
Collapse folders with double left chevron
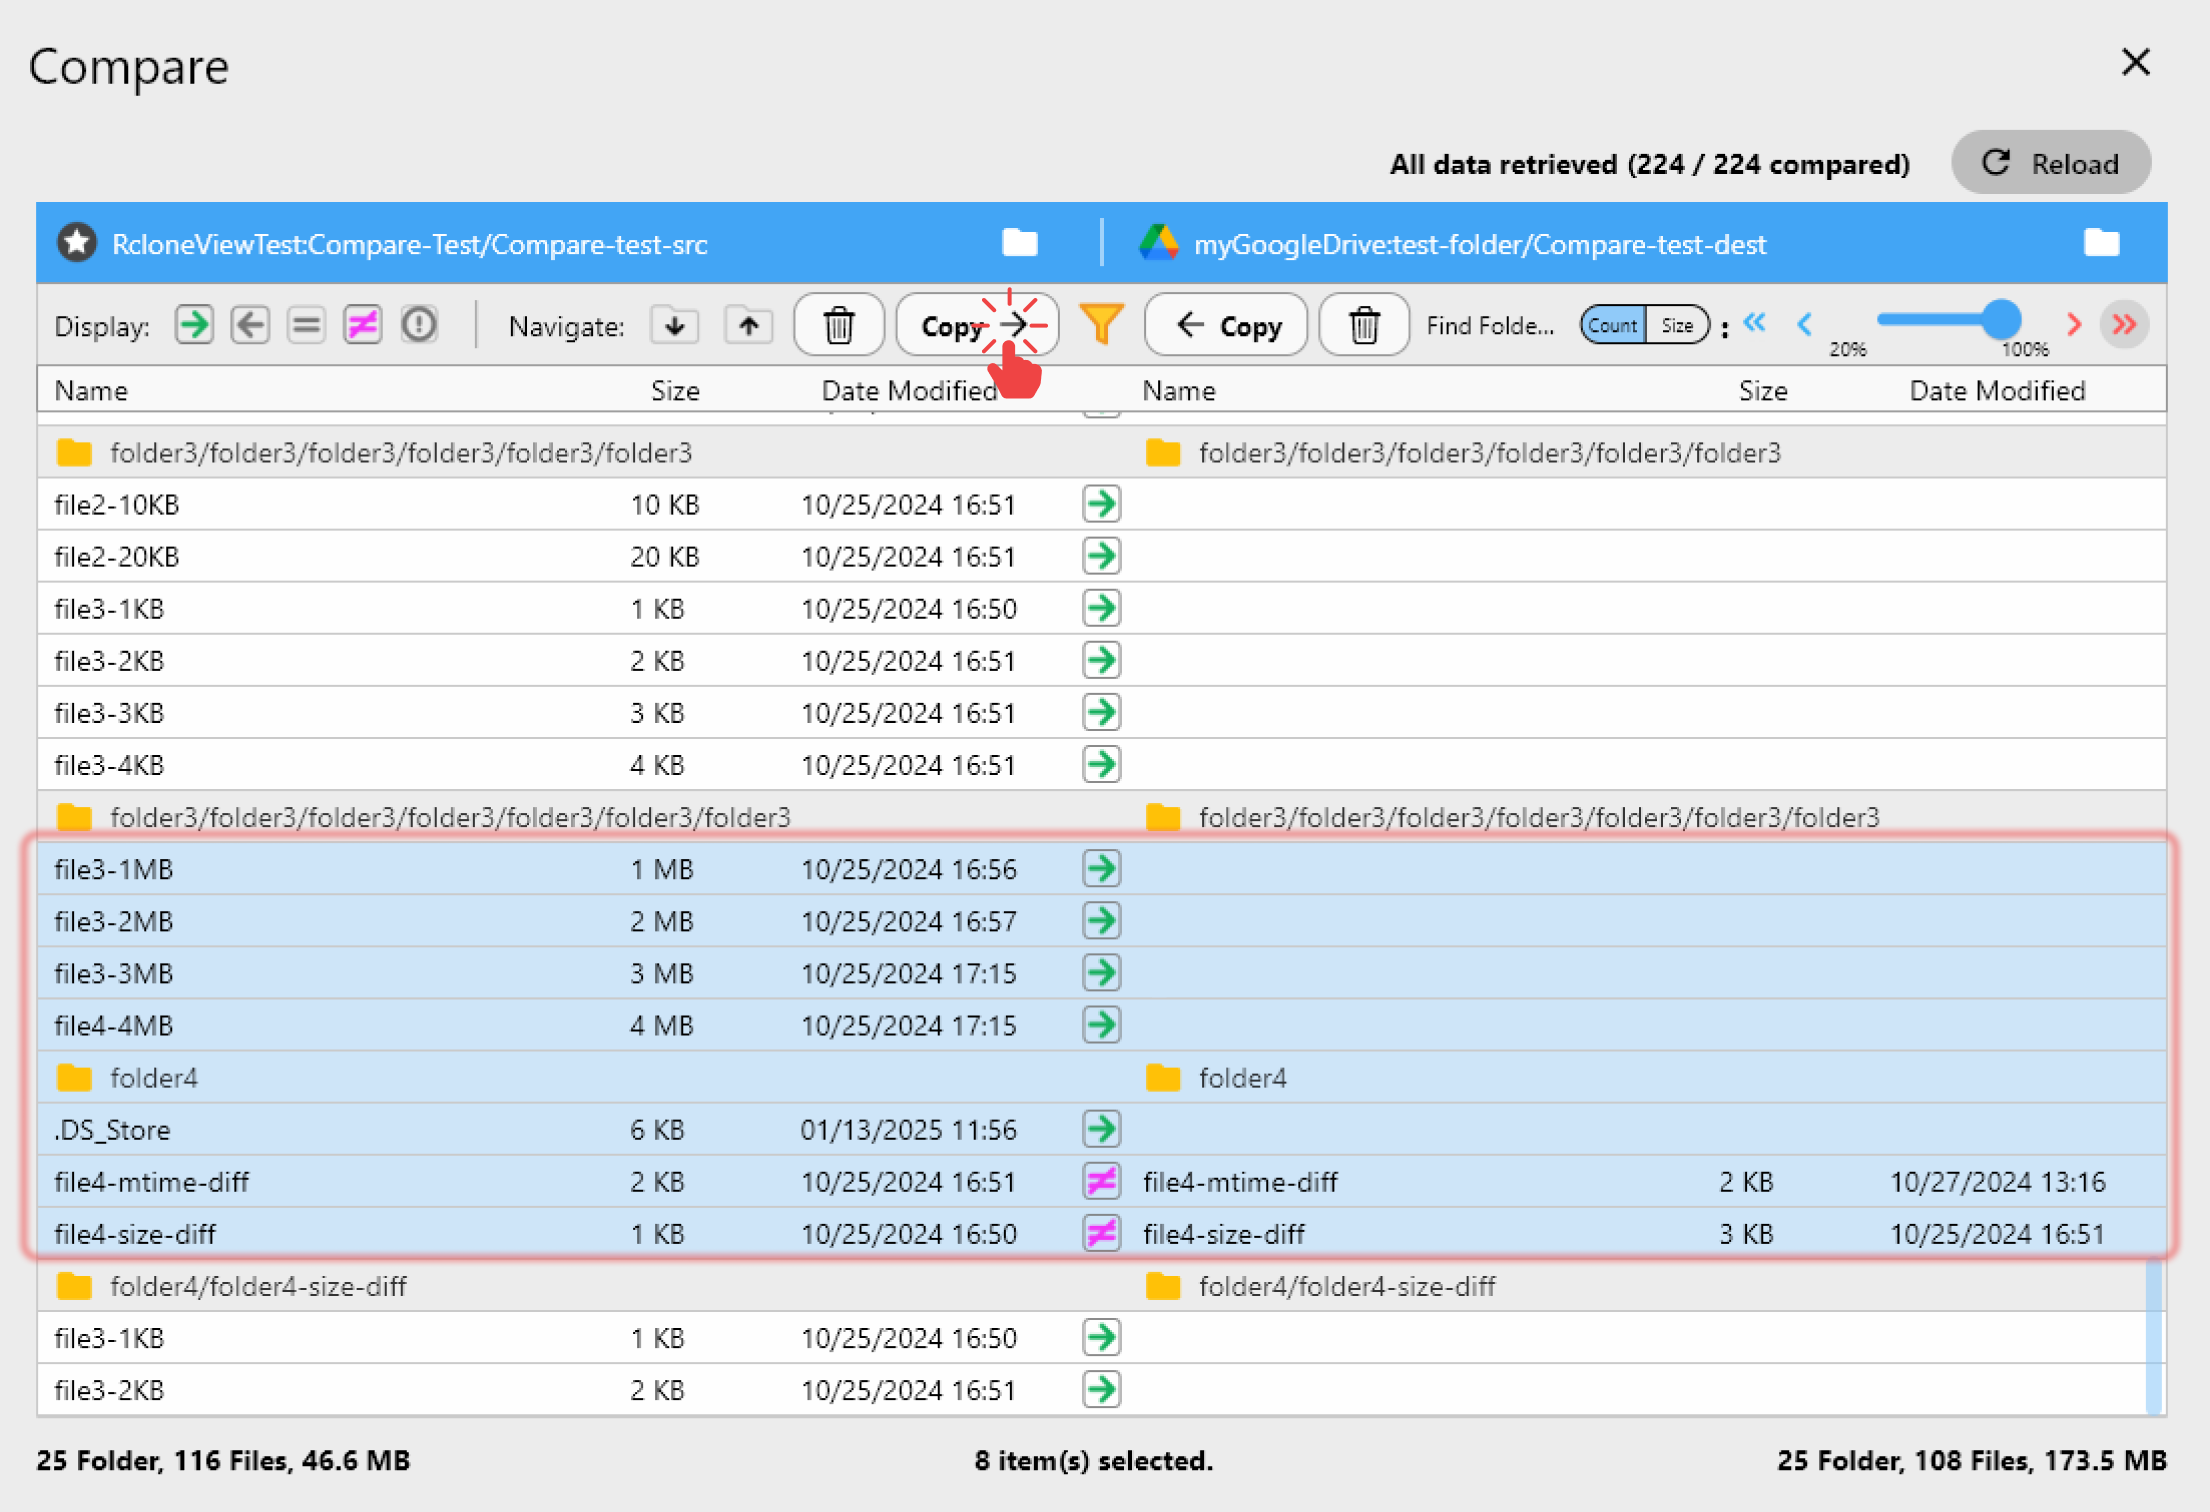(x=1755, y=324)
